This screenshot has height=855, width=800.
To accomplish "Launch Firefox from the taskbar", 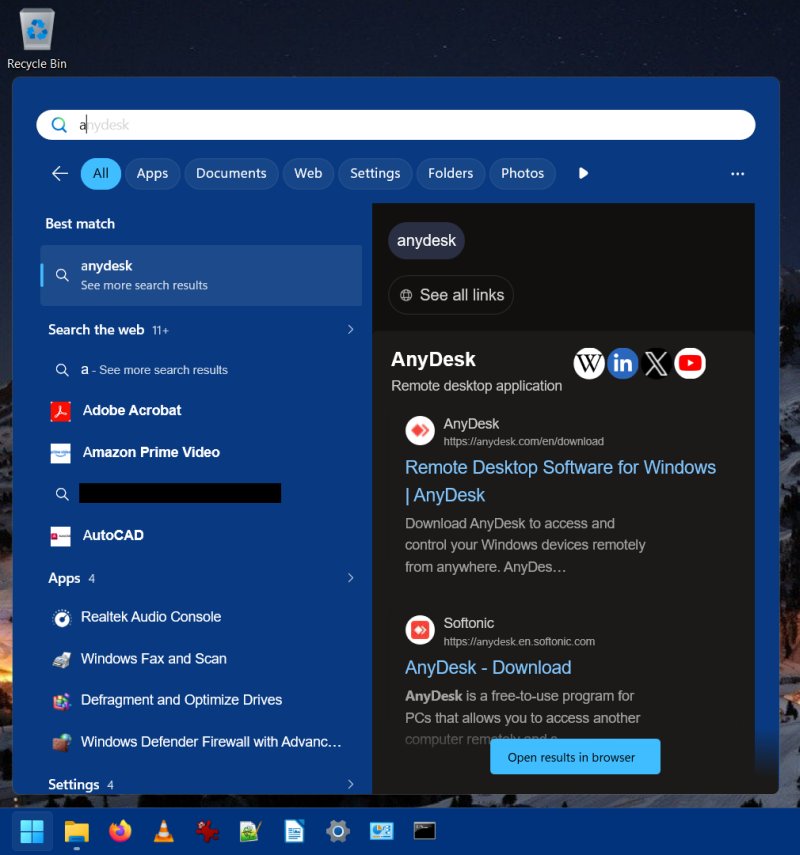I will click(120, 831).
